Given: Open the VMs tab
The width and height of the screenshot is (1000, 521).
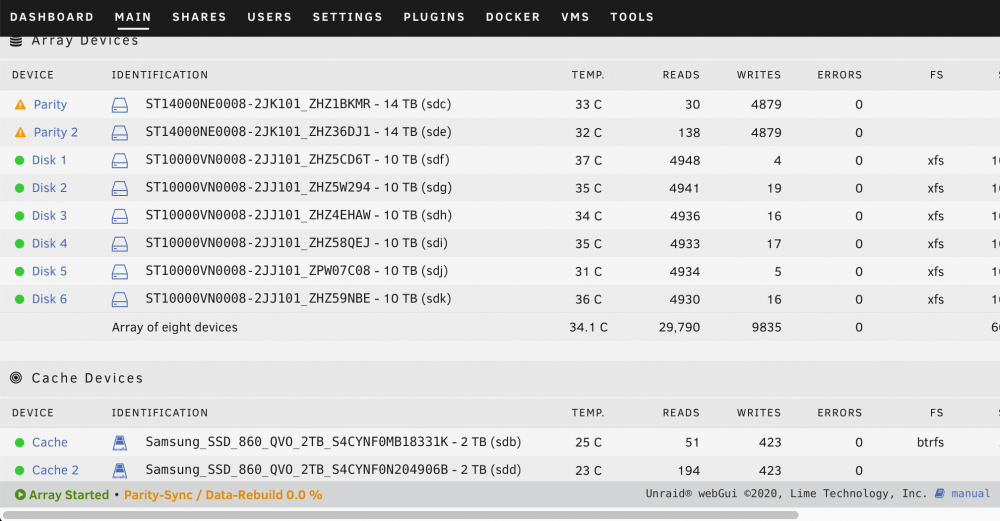Looking at the screenshot, I should 575,17.
